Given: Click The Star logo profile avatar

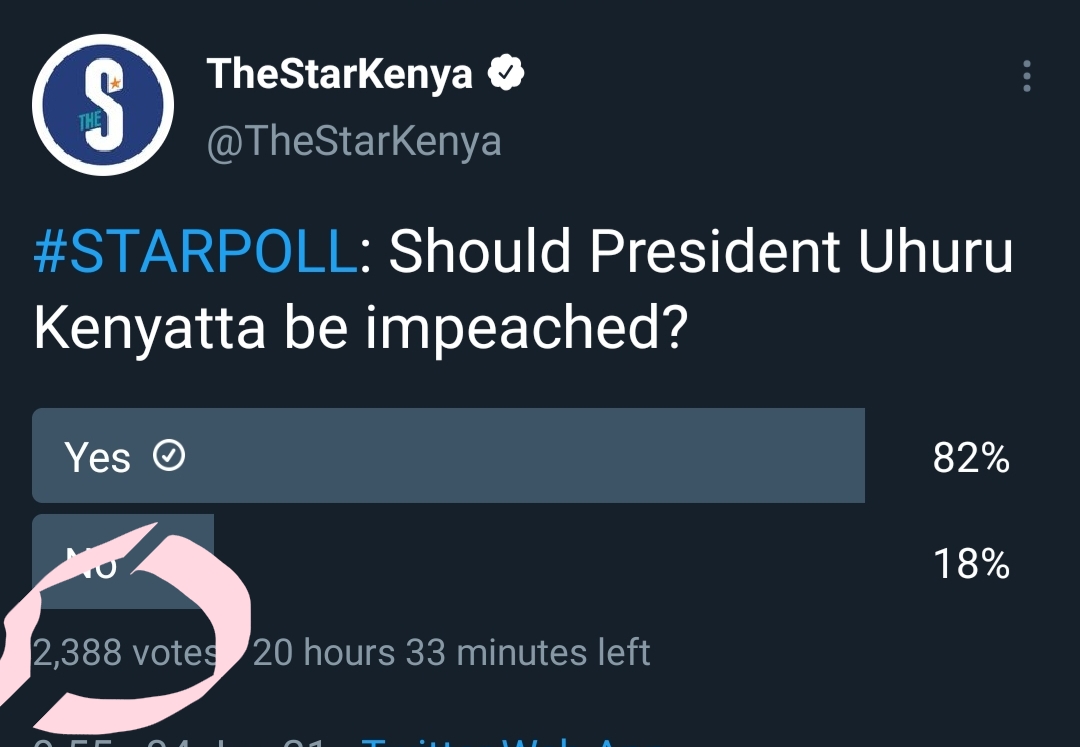Looking at the screenshot, I should (103, 105).
